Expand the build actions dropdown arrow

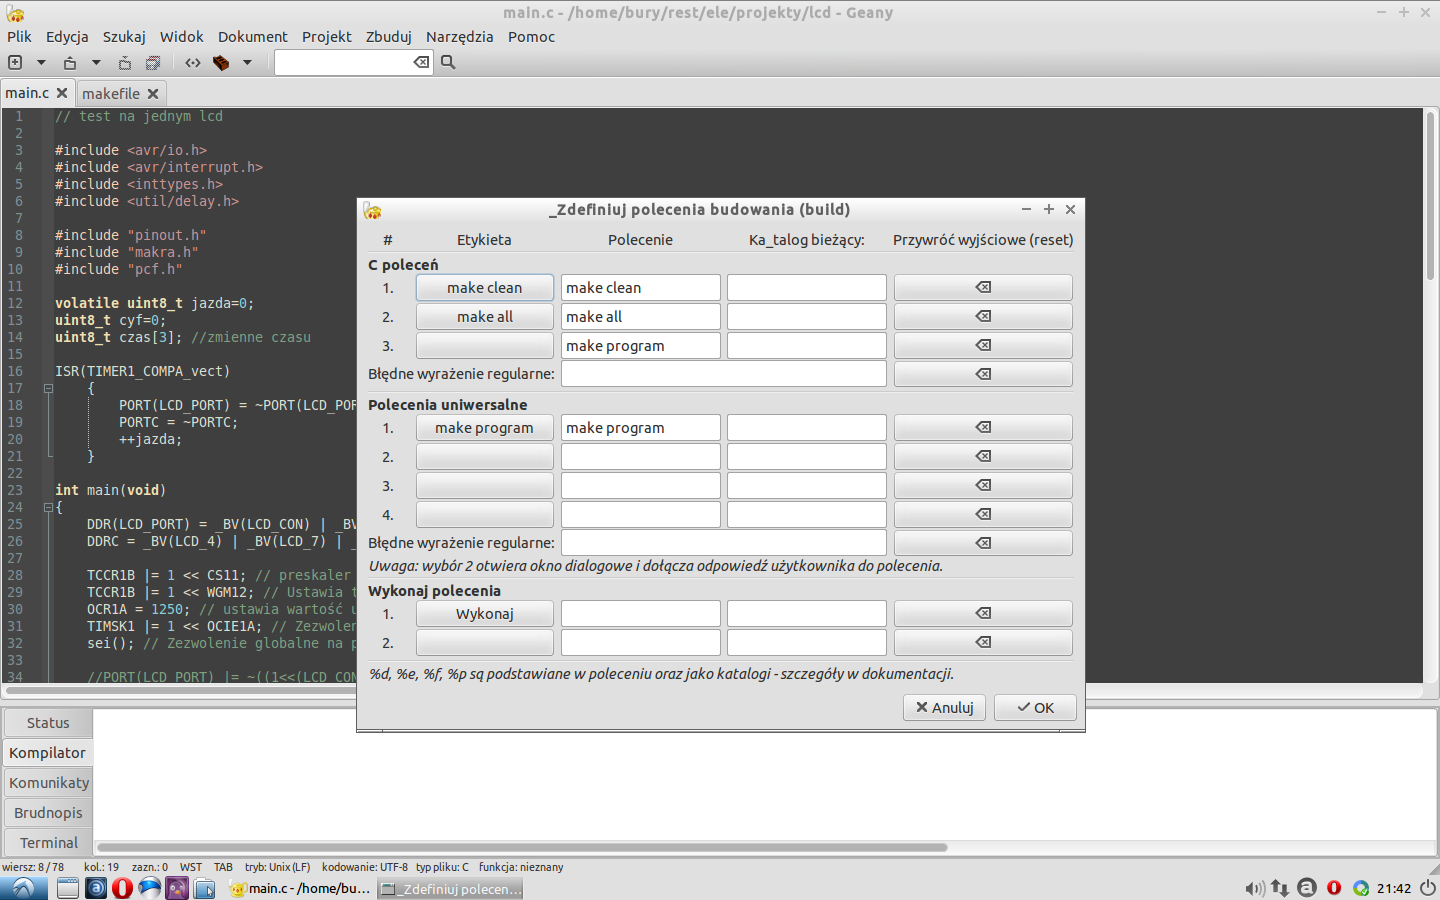point(247,62)
